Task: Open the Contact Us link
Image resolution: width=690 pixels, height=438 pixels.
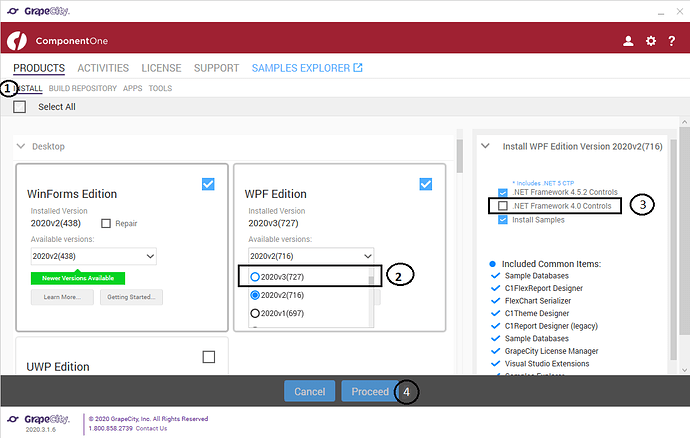Action: pyautogui.click(x=151, y=428)
